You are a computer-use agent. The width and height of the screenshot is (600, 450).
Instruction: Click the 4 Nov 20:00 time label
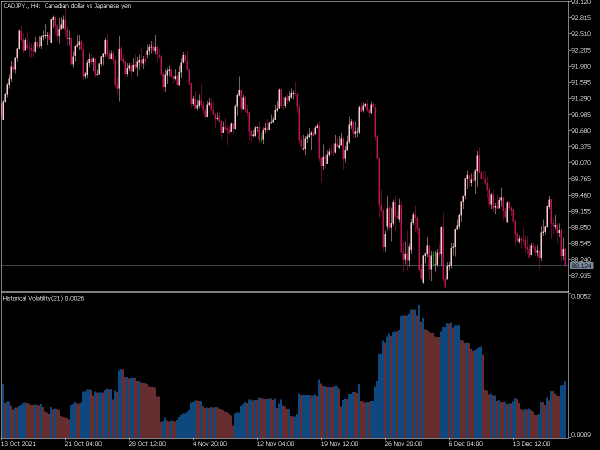210,443
